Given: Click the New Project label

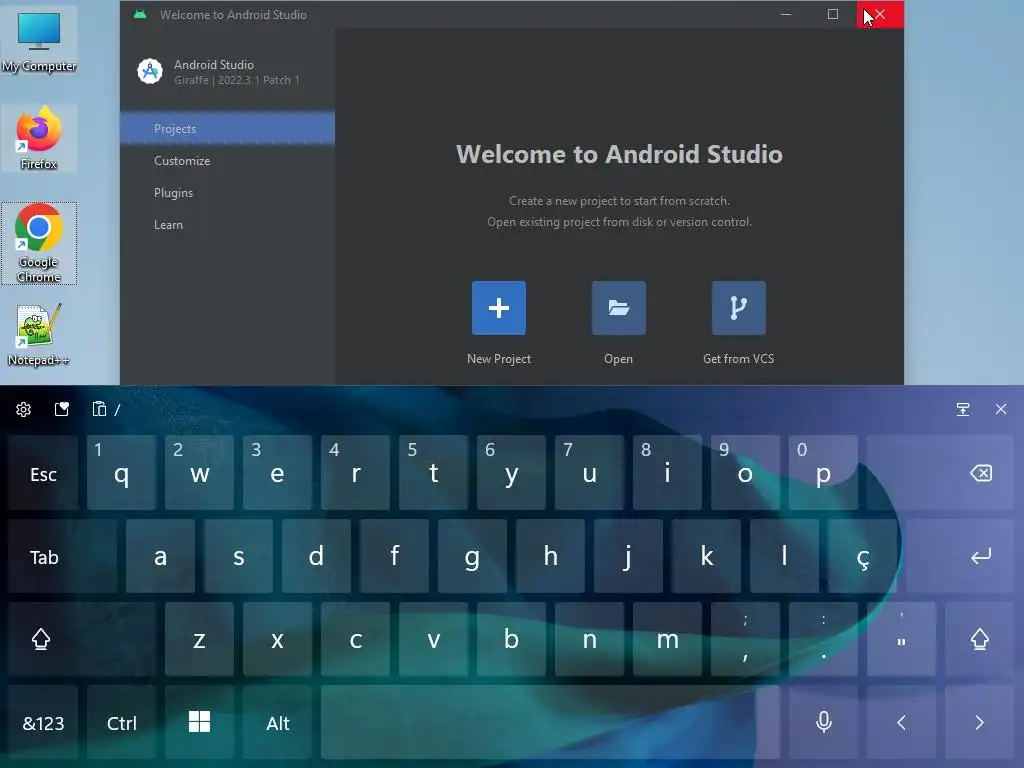Looking at the screenshot, I should point(499,359).
